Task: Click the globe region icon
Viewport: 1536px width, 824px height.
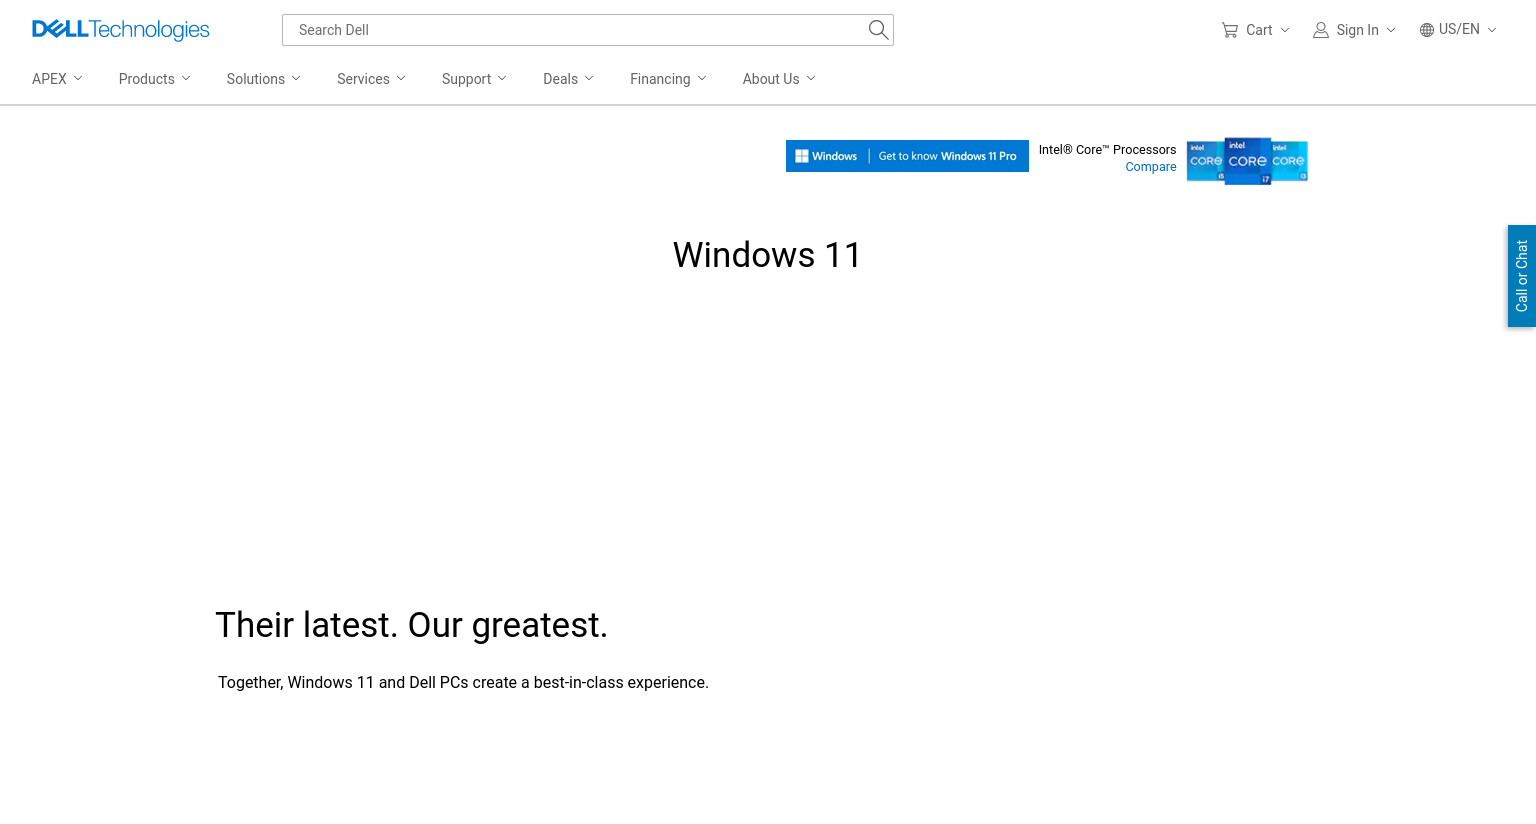Action: coord(1427,30)
